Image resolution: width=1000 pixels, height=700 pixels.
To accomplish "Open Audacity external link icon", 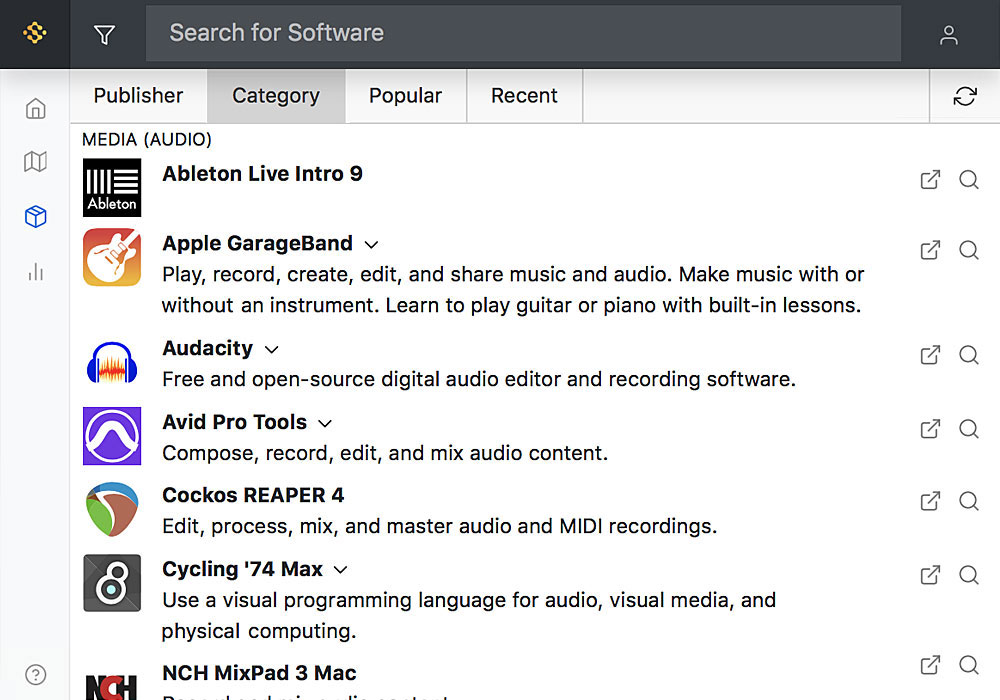I will click(930, 355).
